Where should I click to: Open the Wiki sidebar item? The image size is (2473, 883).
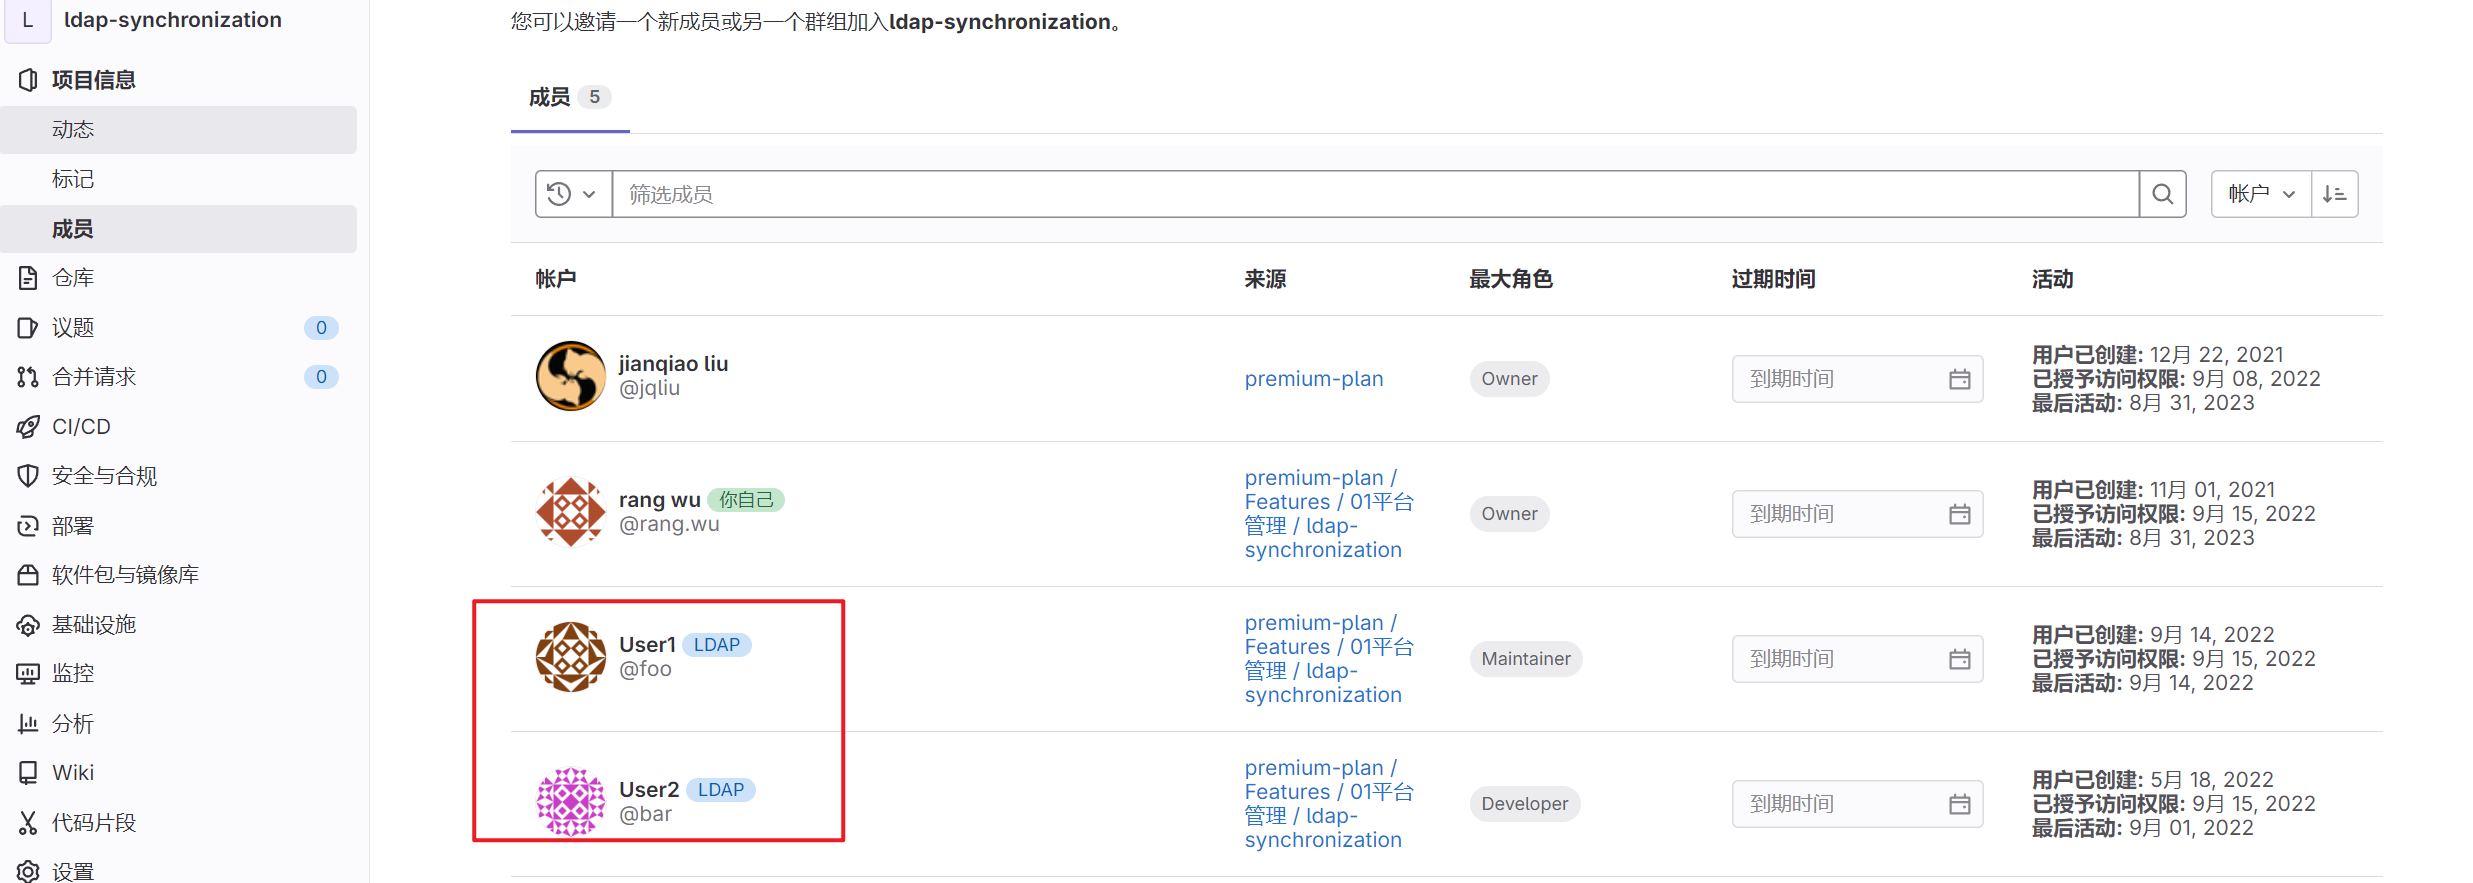coord(72,773)
